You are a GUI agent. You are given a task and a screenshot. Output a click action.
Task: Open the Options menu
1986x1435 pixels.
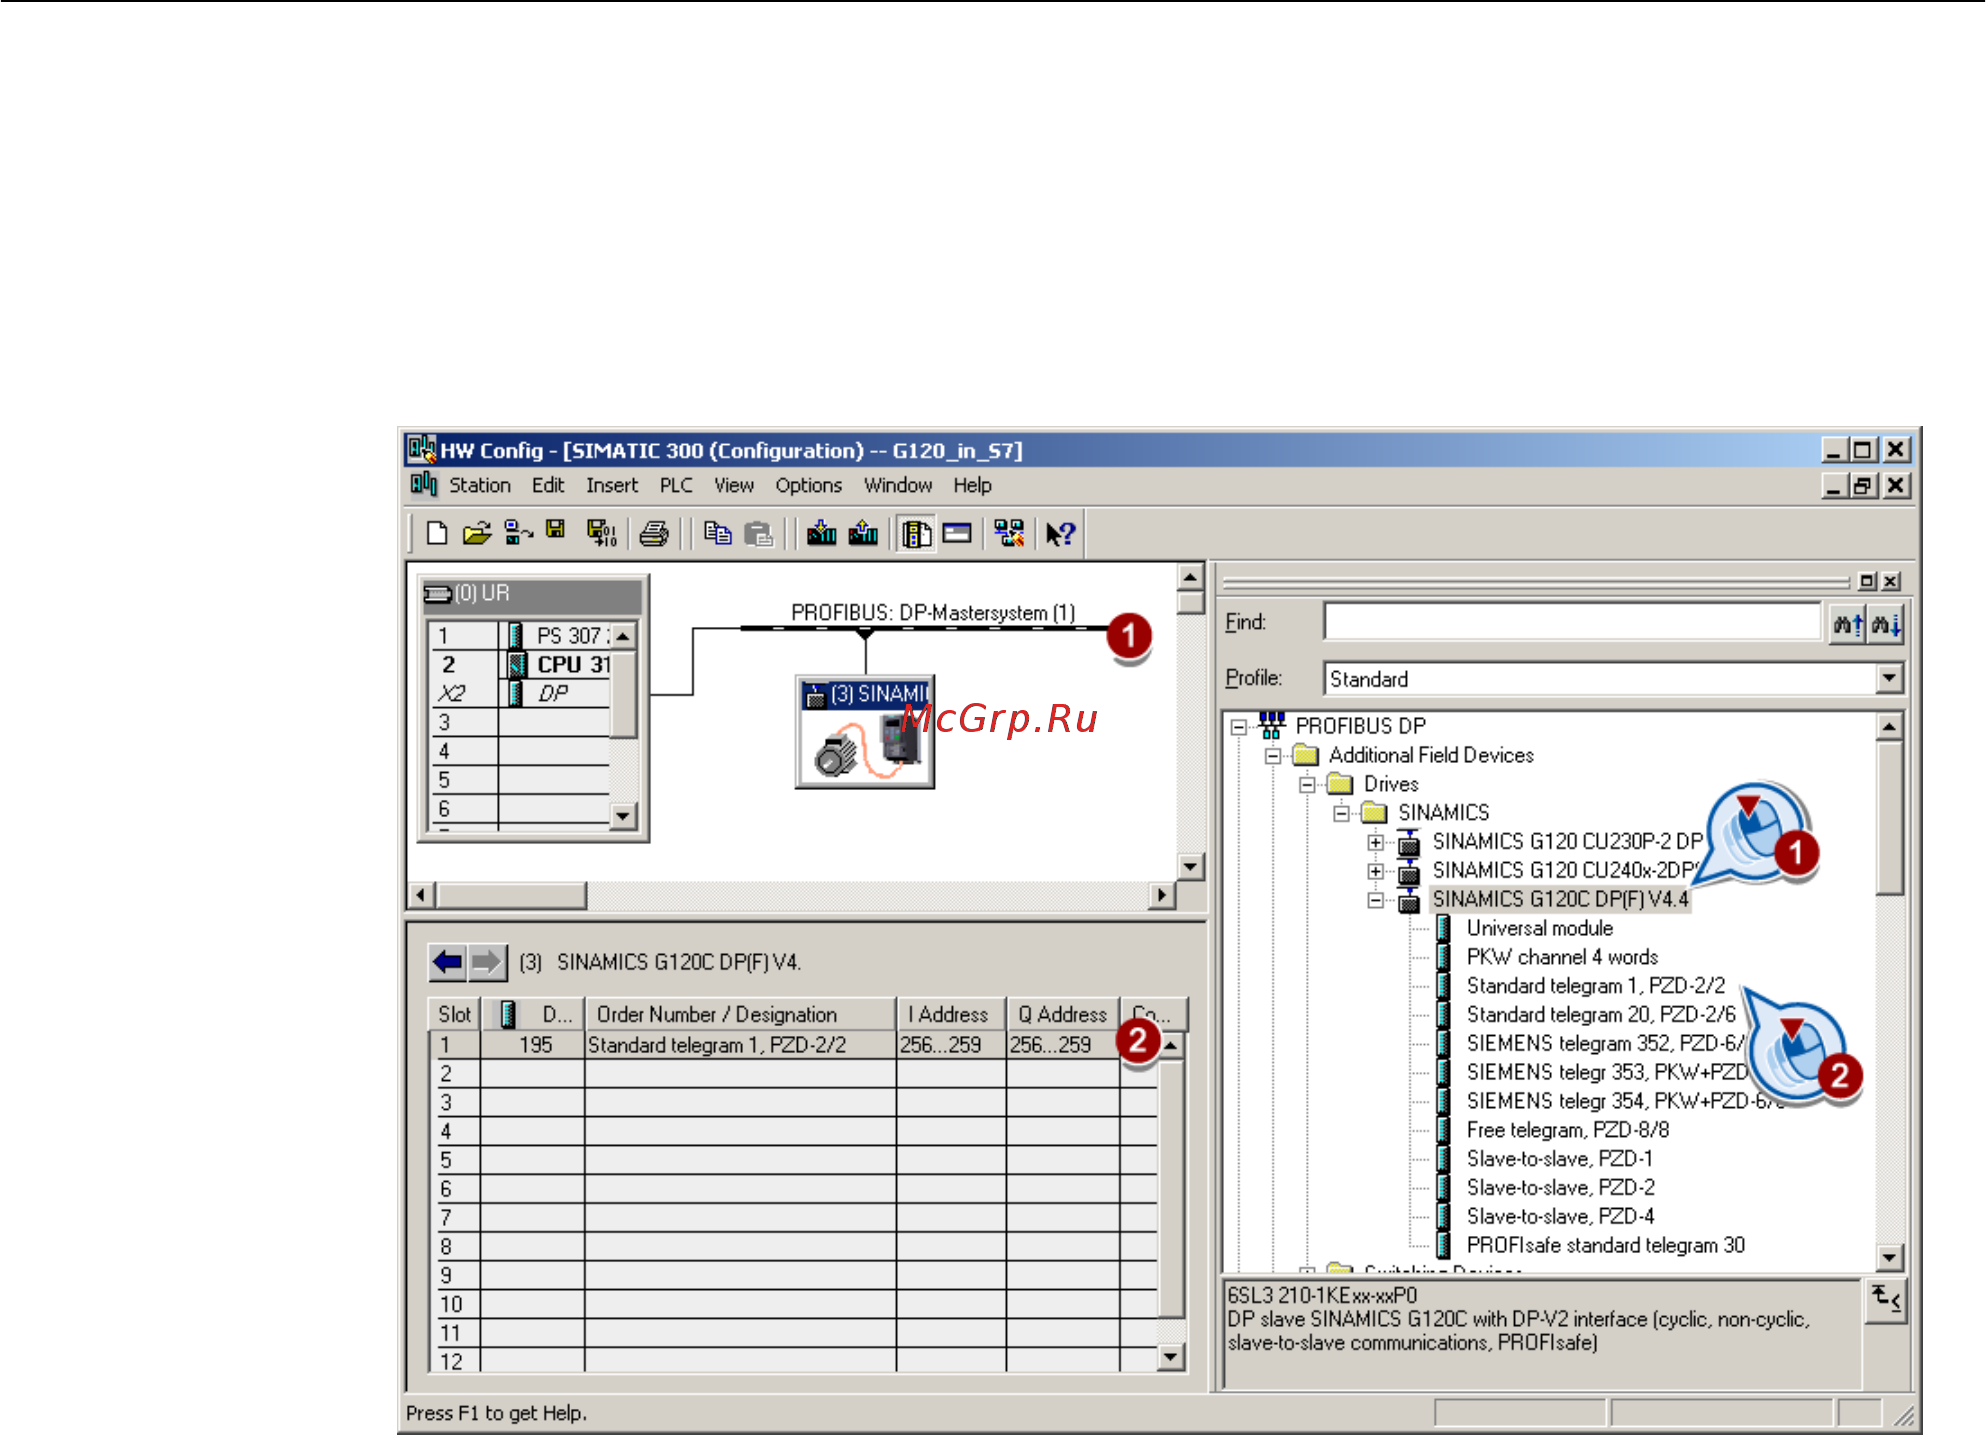pyautogui.click(x=809, y=486)
